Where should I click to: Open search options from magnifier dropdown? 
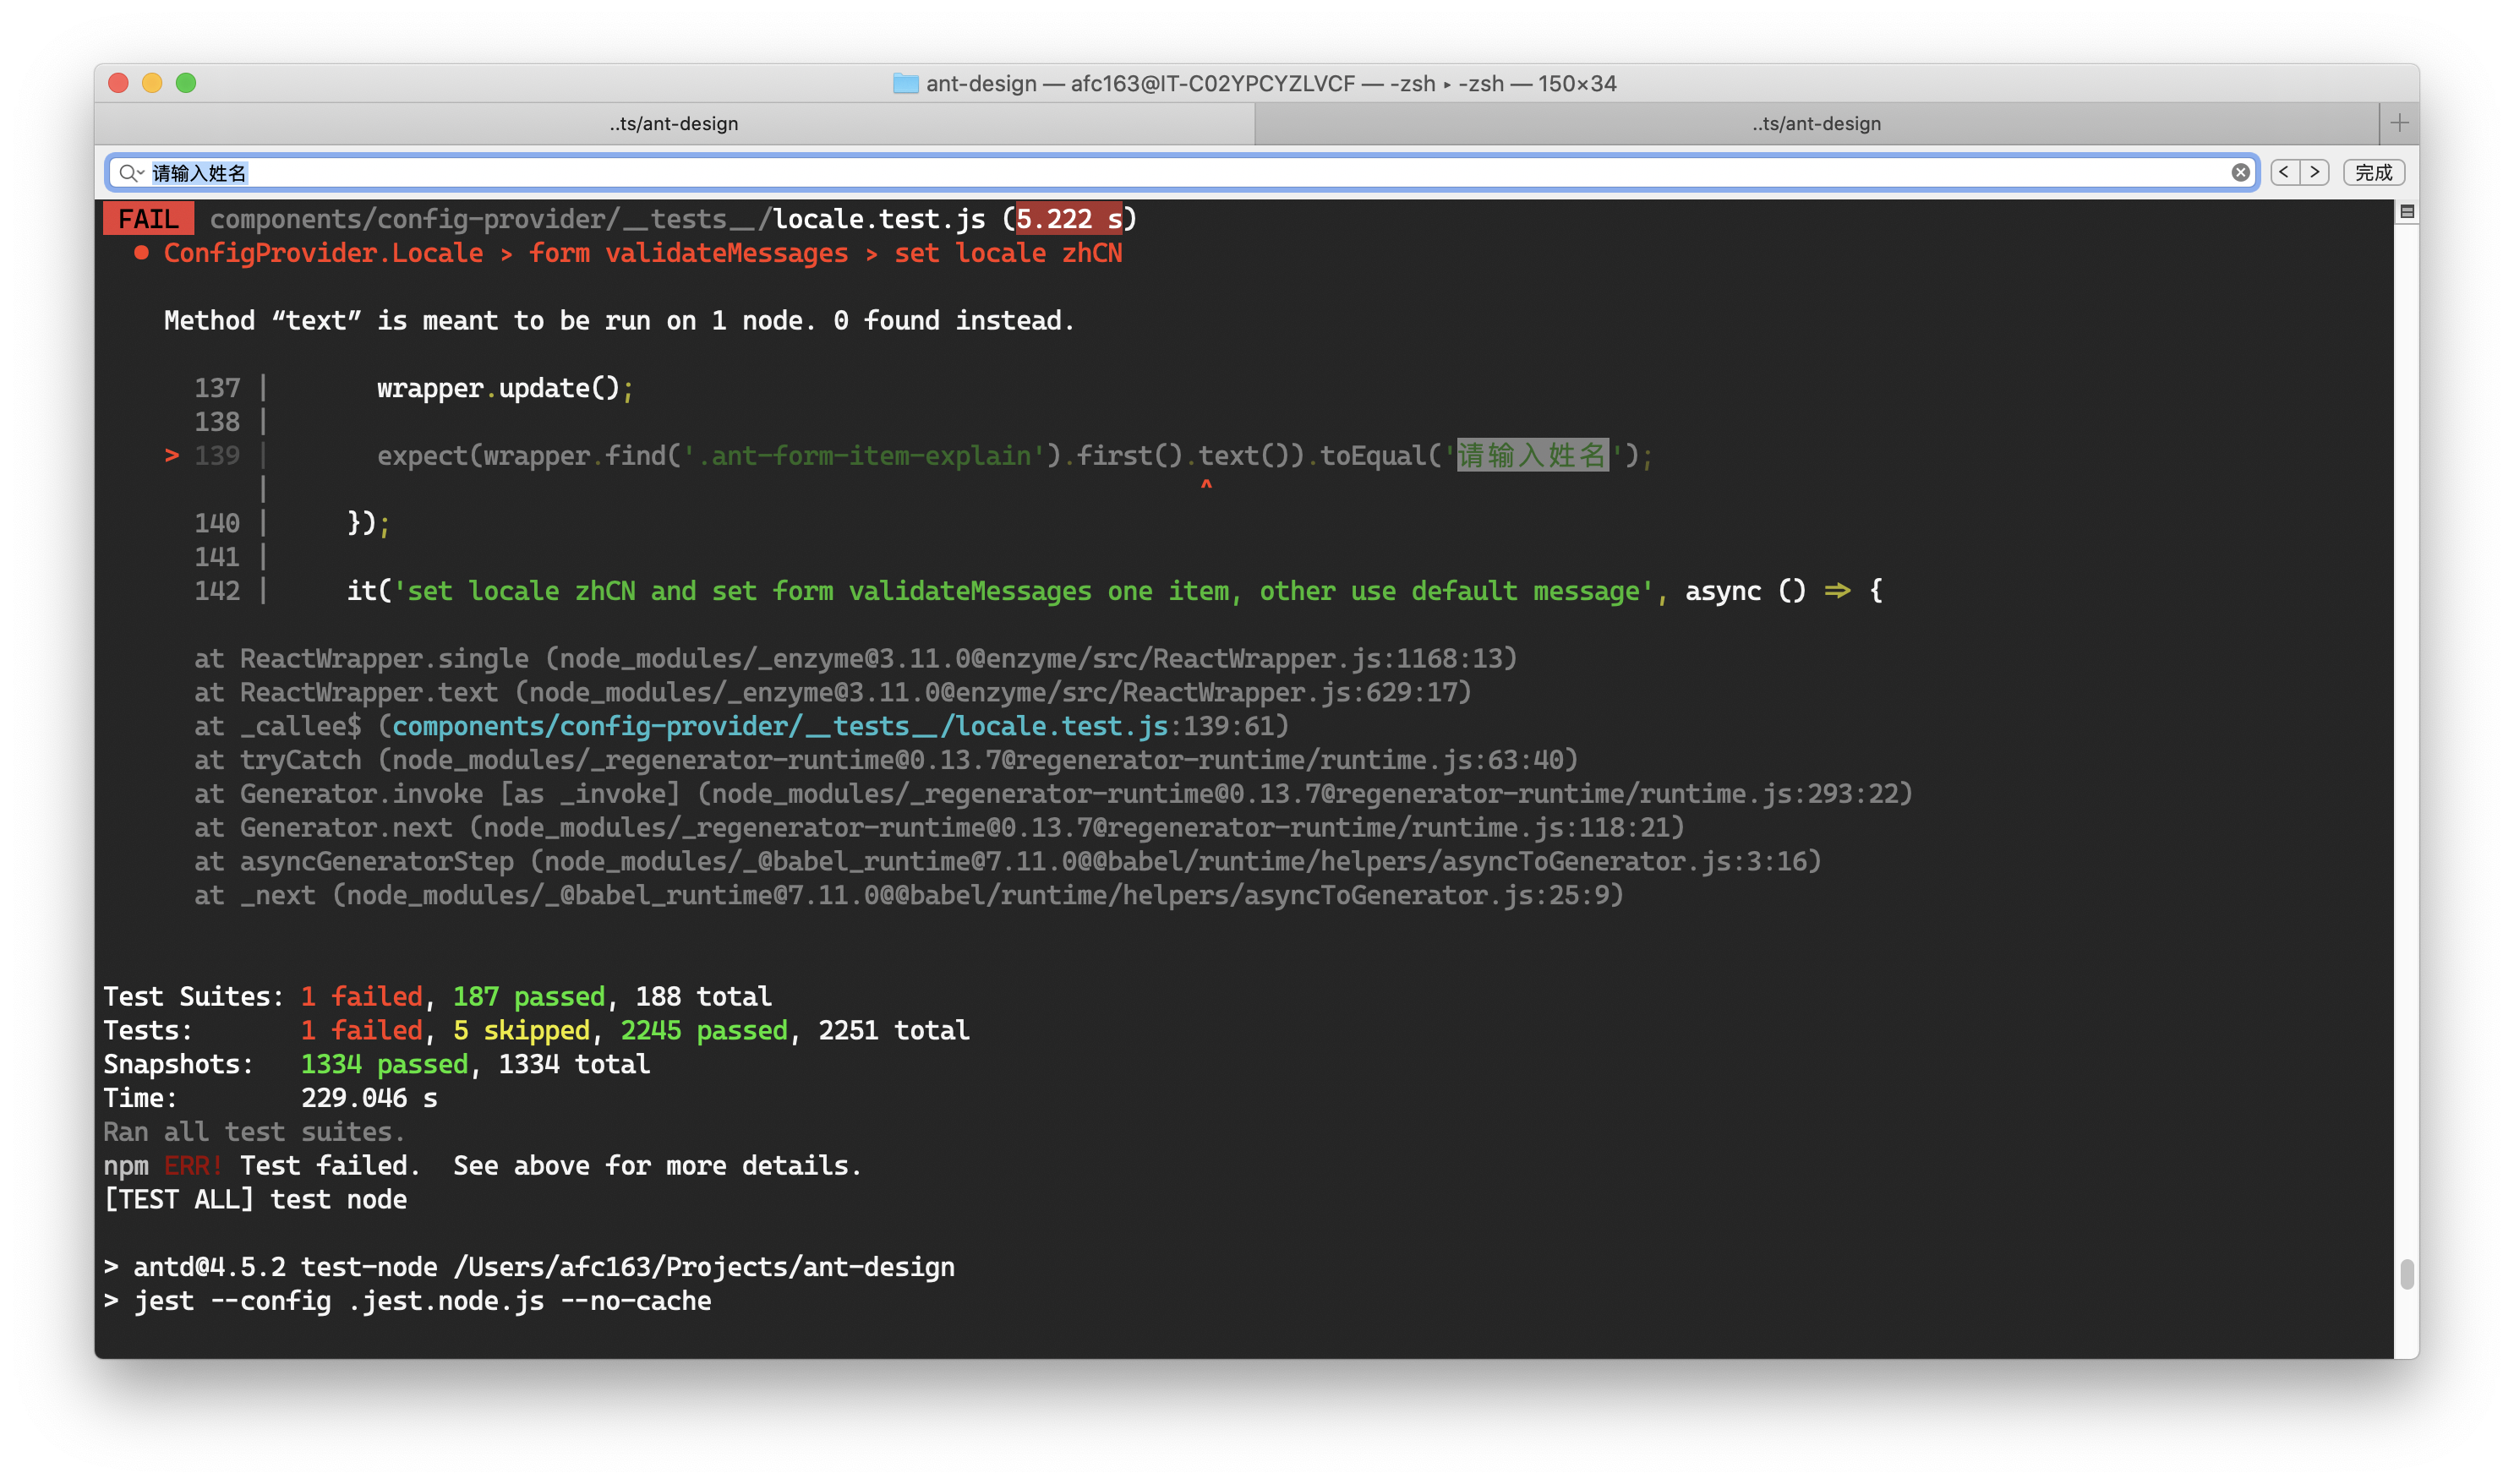point(131,173)
